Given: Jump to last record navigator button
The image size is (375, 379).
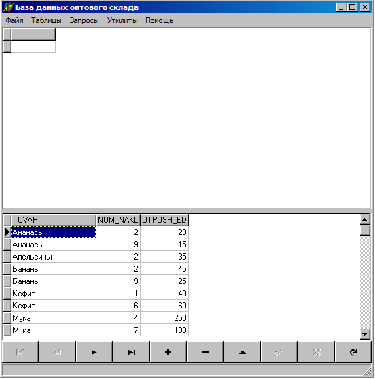Looking at the screenshot, I should click(131, 352).
